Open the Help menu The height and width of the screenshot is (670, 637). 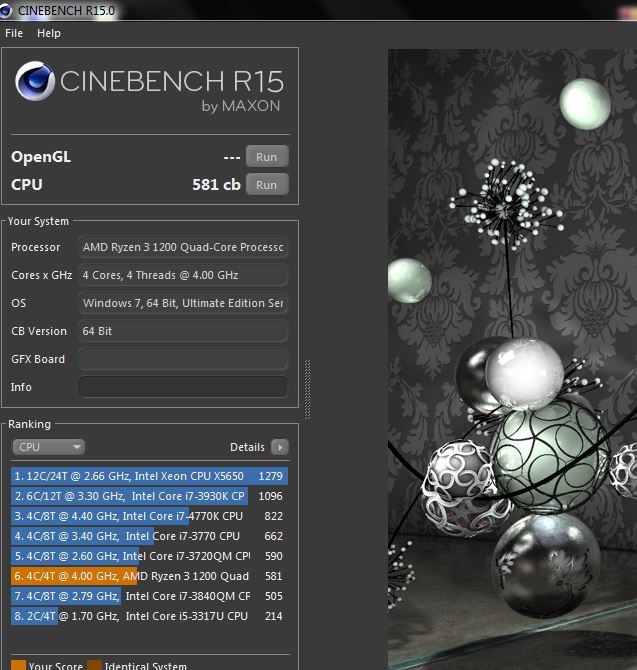coord(49,33)
